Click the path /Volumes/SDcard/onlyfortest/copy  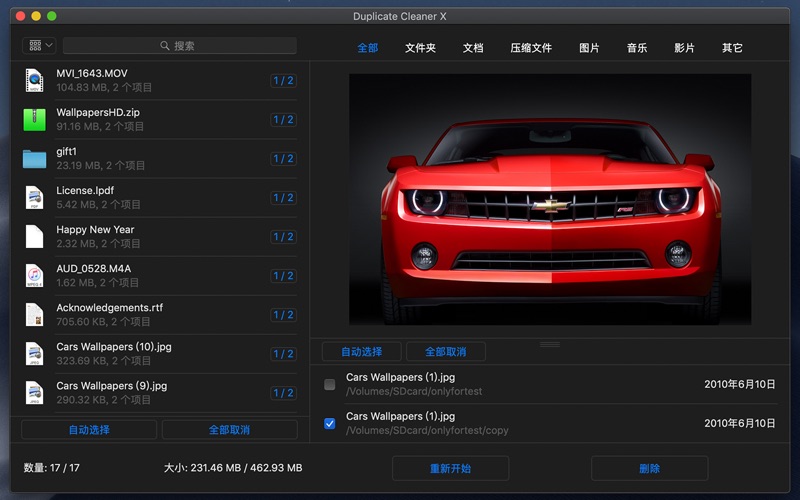427,431
